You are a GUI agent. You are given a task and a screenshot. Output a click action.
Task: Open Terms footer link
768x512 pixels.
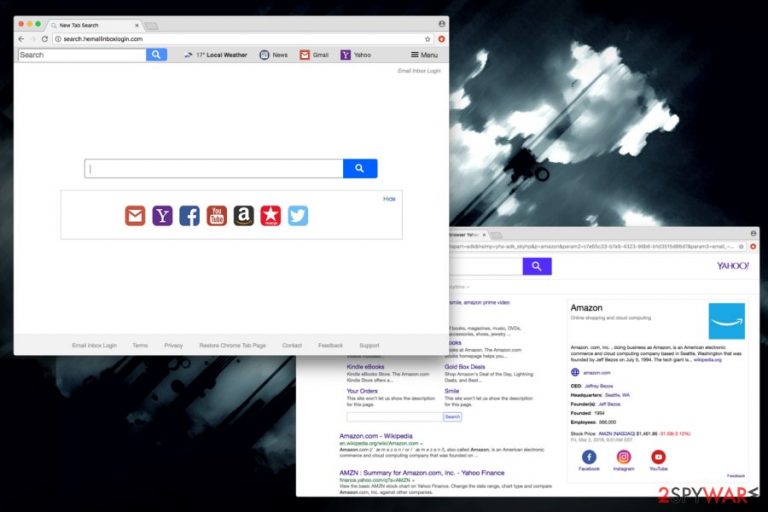click(x=140, y=345)
